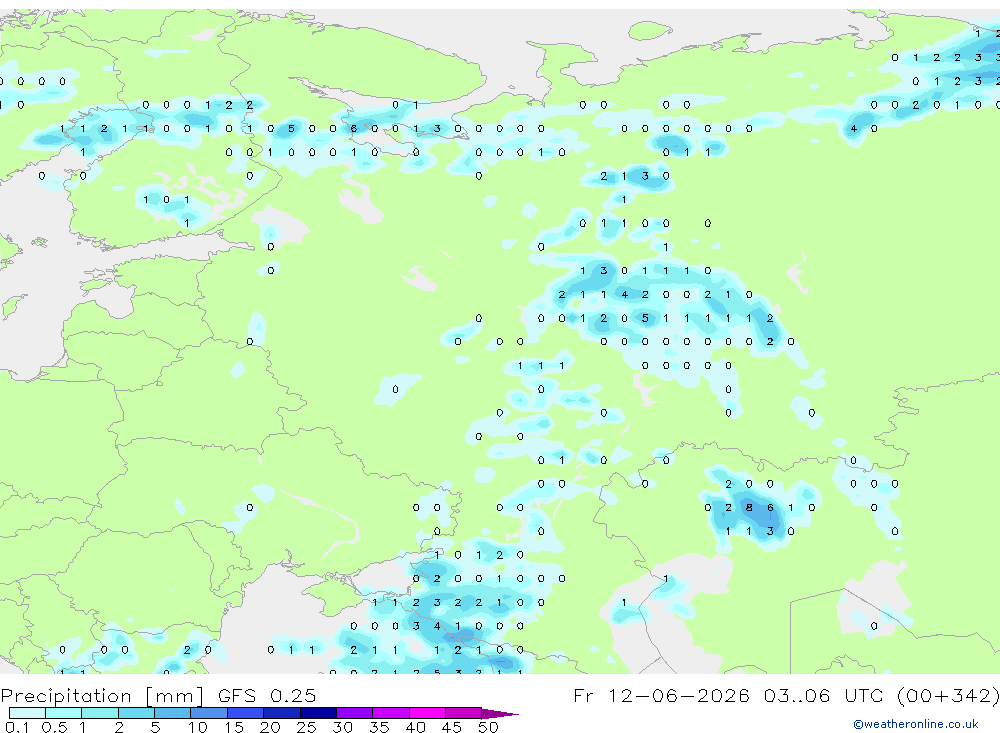Open the weatheronline.co.uk copyright link
Image resolution: width=1000 pixels, height=733 pixels.
(x=915, y=723)
